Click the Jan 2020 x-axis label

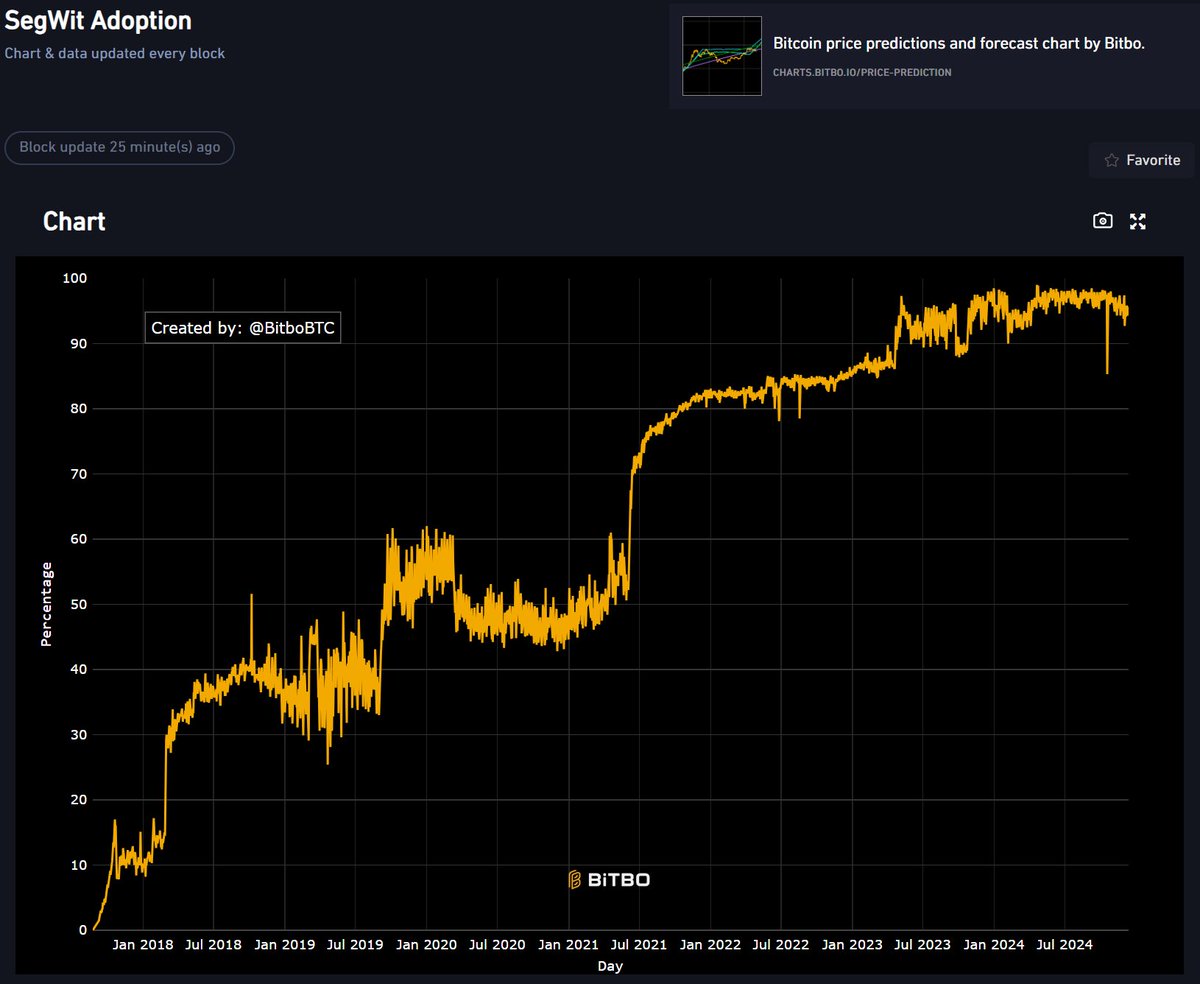pyautogui.click(x=426, y=944)
